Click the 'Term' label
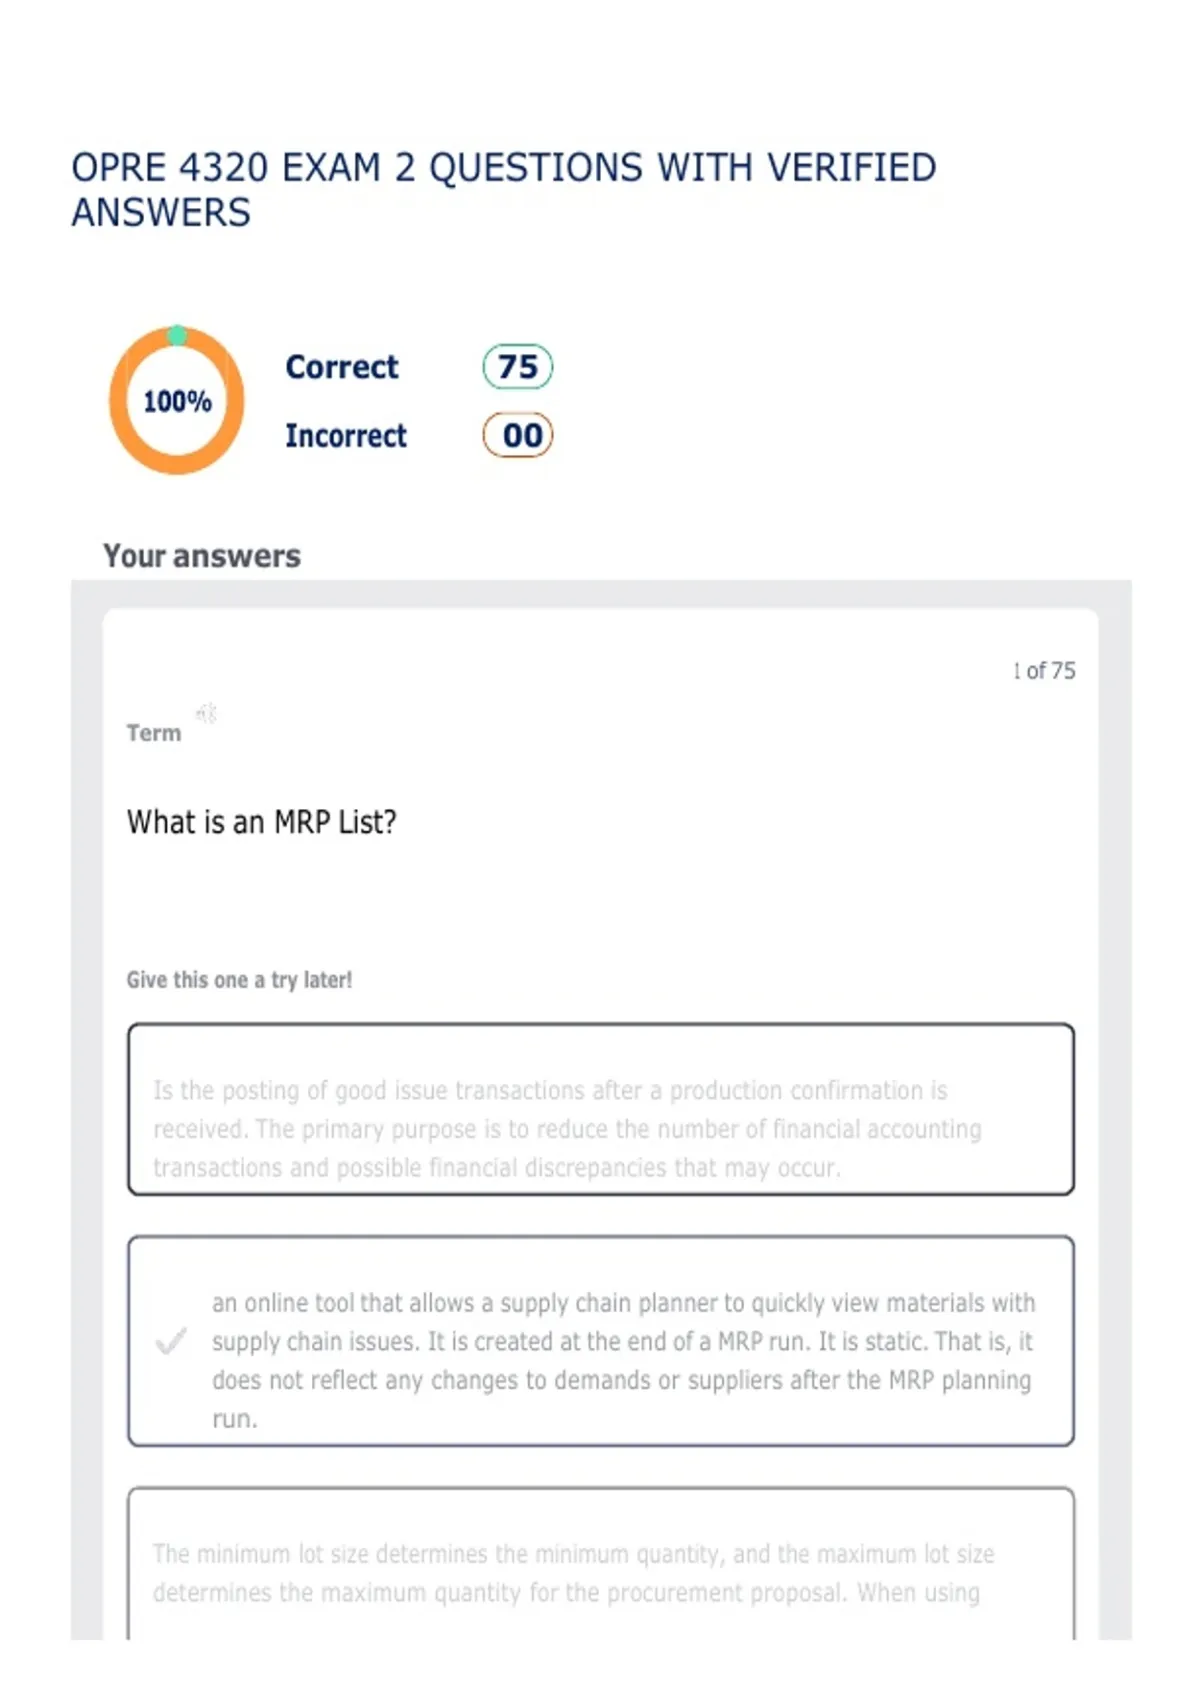The image size is (1200, 1700). pos(154,733)
